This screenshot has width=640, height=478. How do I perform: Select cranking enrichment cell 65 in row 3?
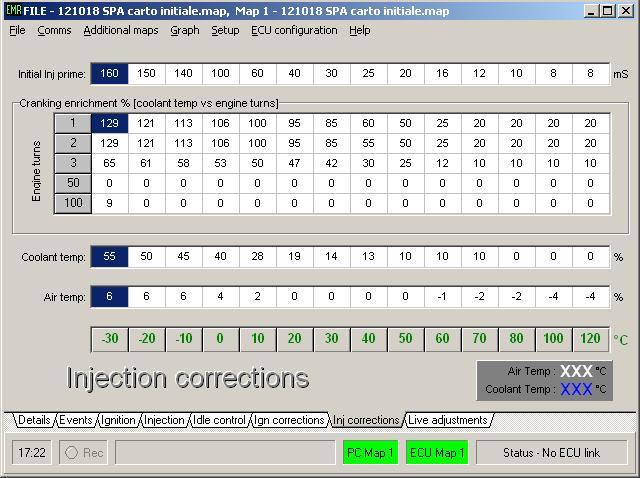pyautogui.click(x=109, y=163)
